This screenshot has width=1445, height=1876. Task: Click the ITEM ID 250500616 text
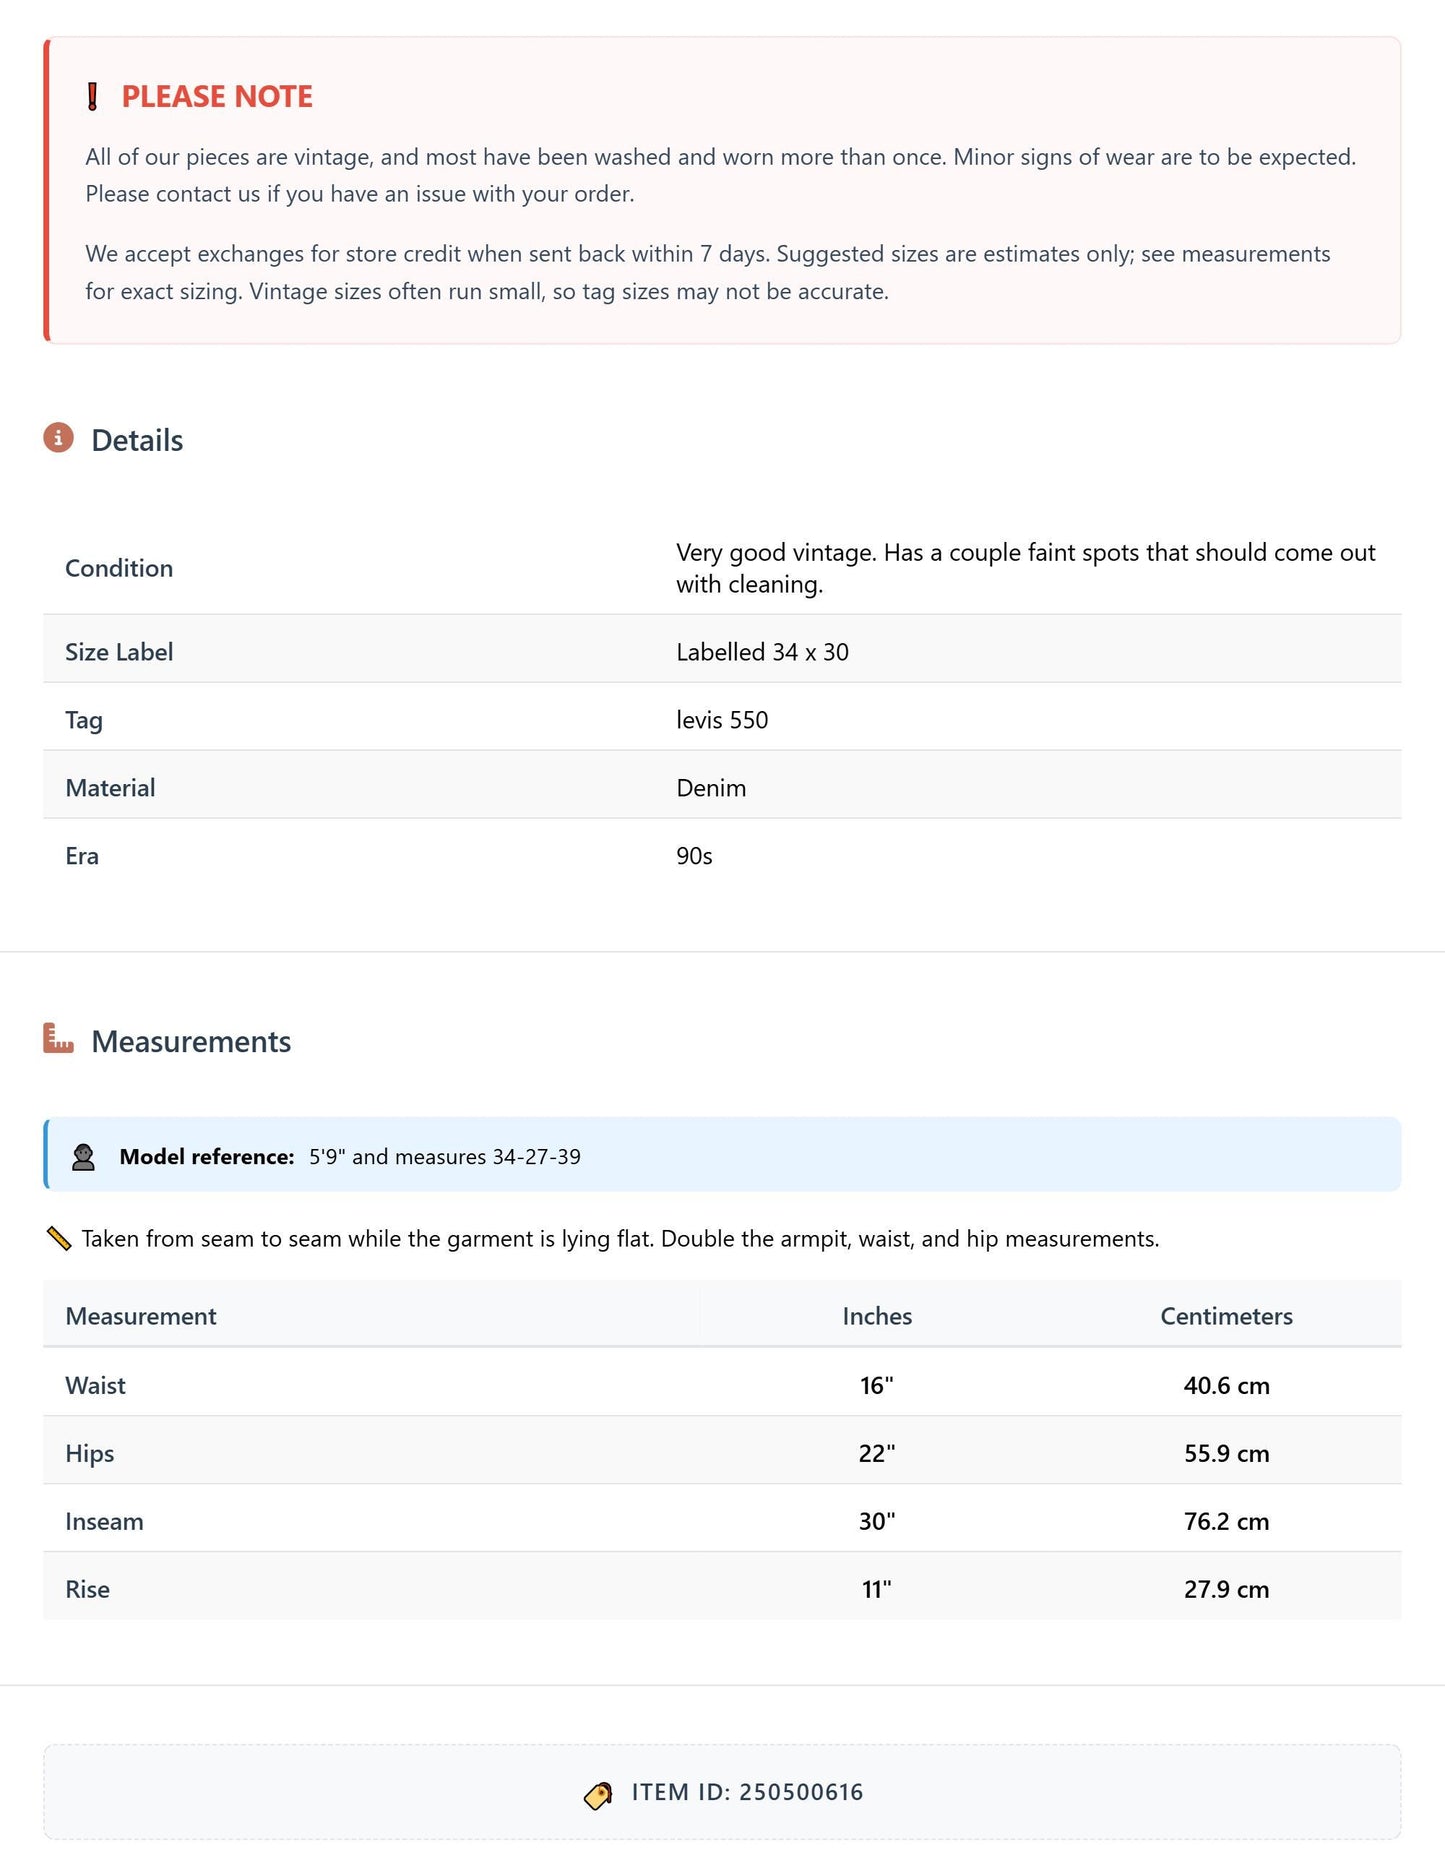point(747,1792)
